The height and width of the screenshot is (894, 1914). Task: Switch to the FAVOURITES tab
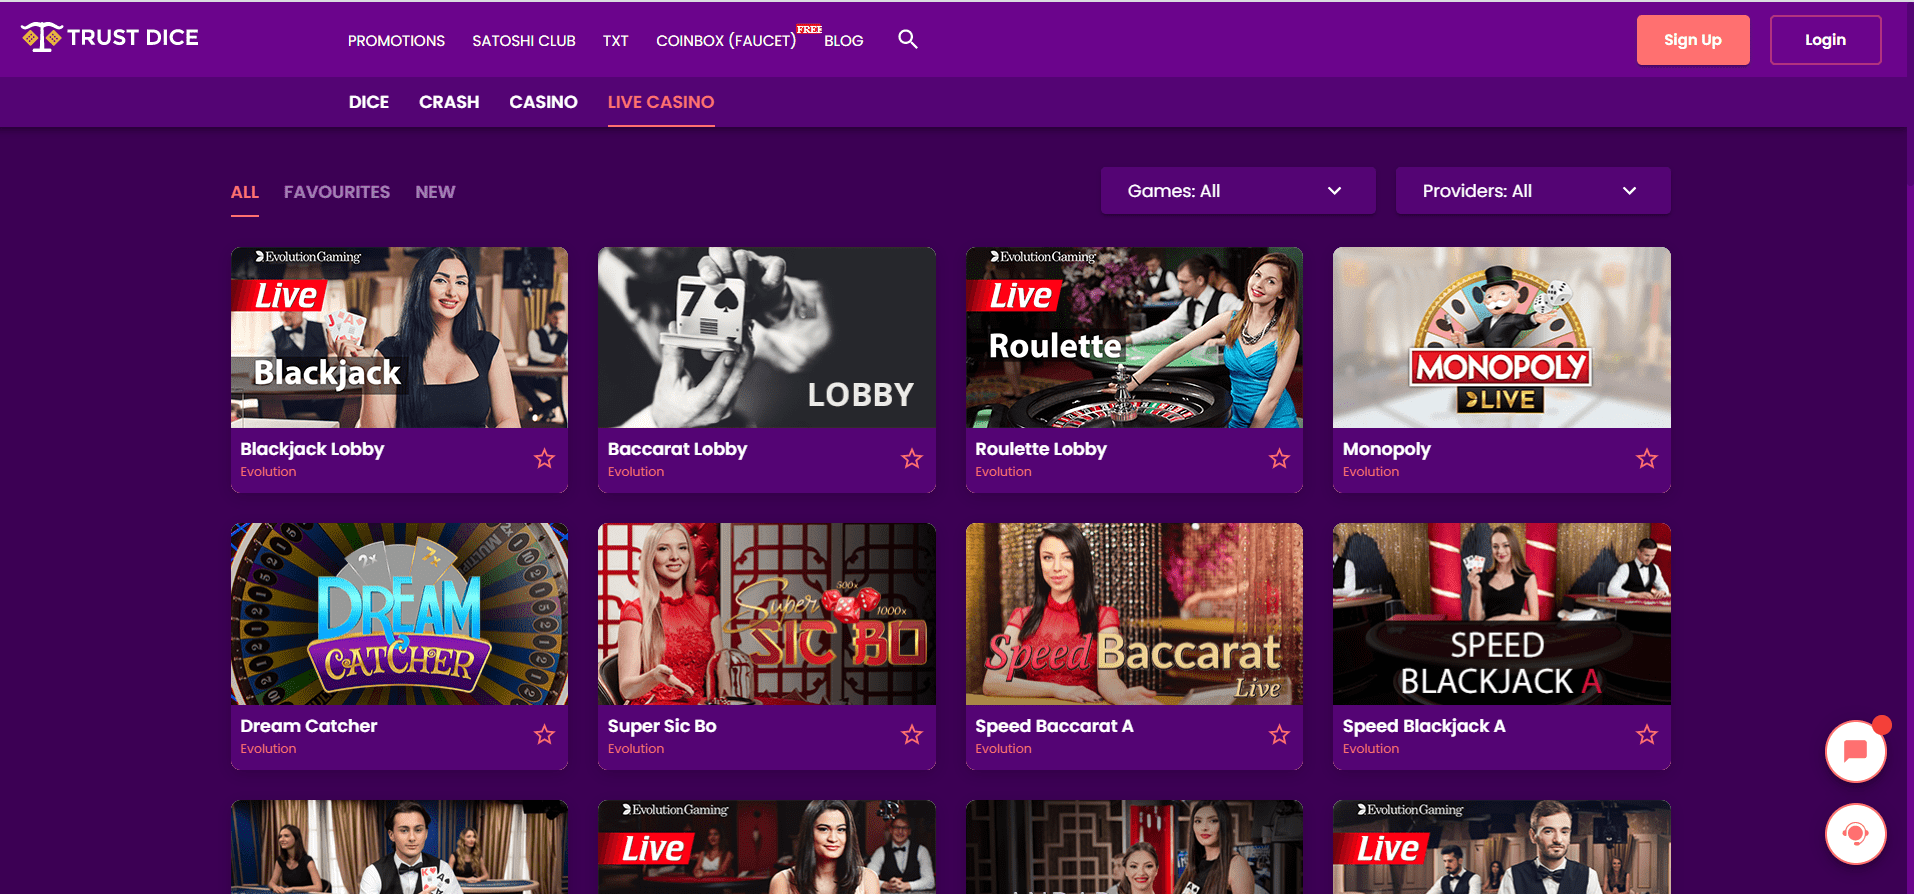pos(337,192)
